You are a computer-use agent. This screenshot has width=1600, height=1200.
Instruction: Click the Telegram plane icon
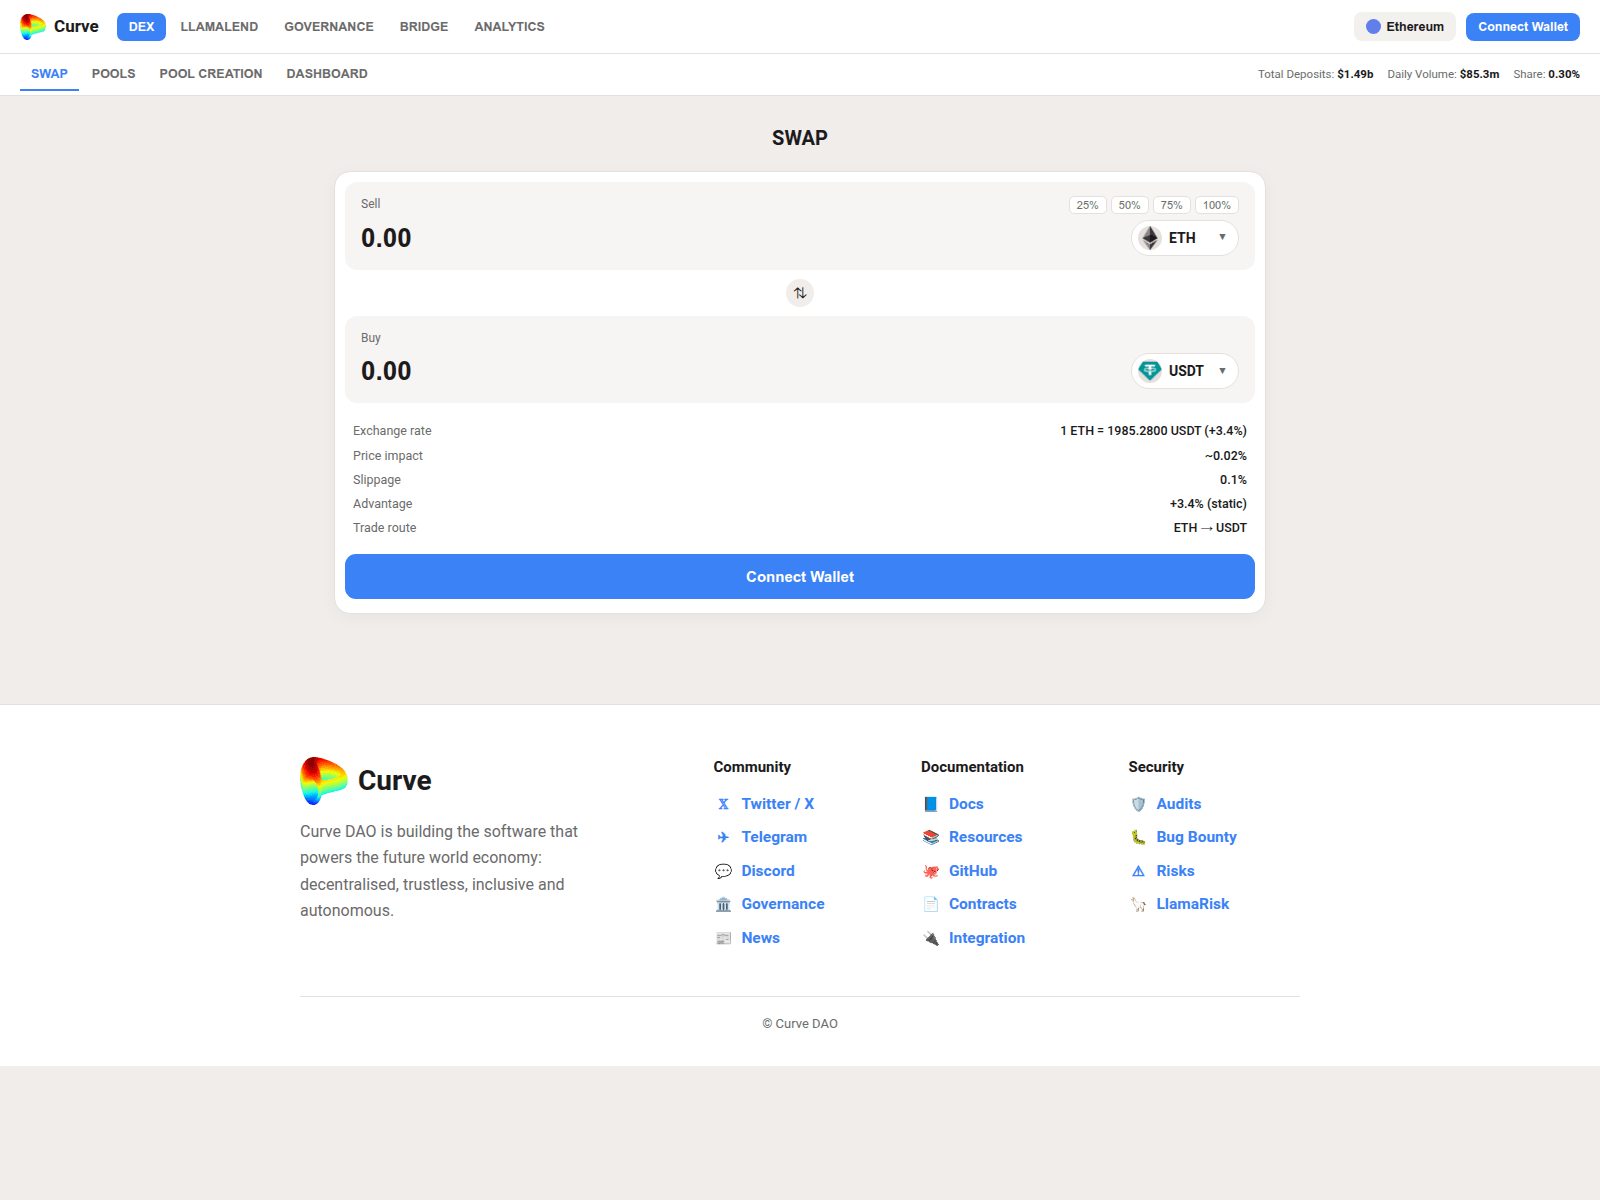pos(723,837)
